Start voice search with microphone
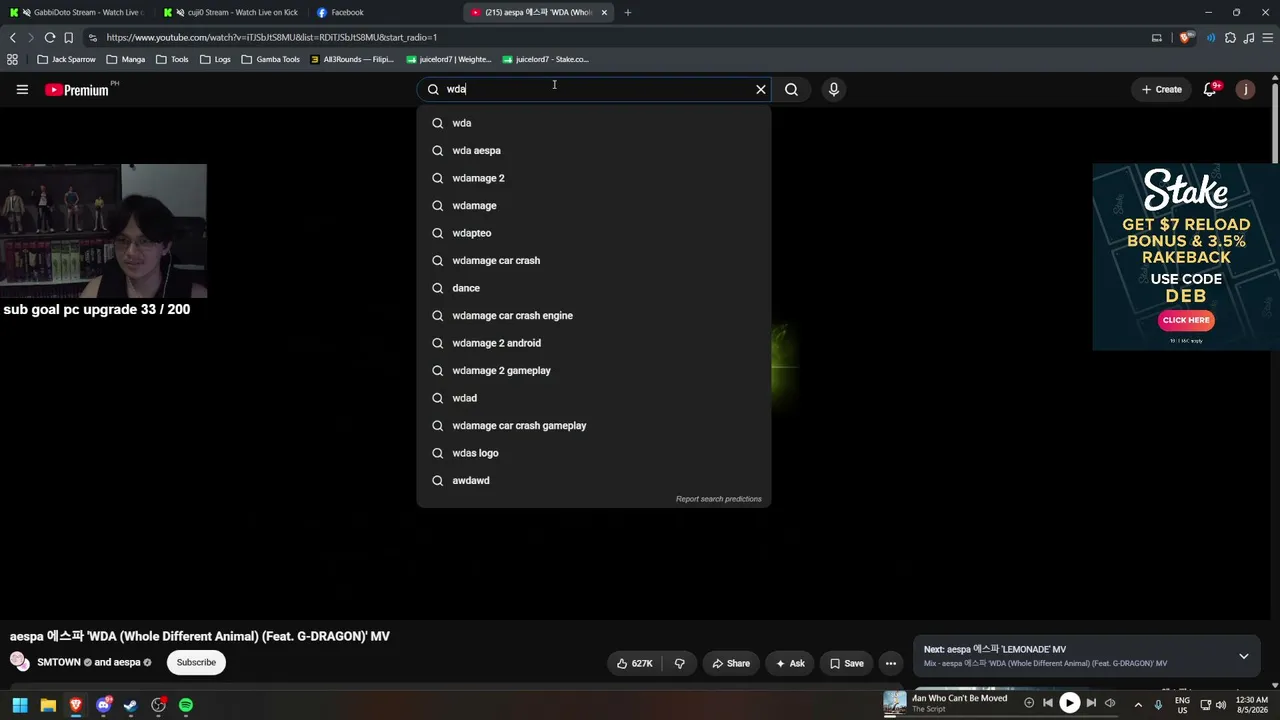Screen dimensions: 1280x720 coord(833,89)
